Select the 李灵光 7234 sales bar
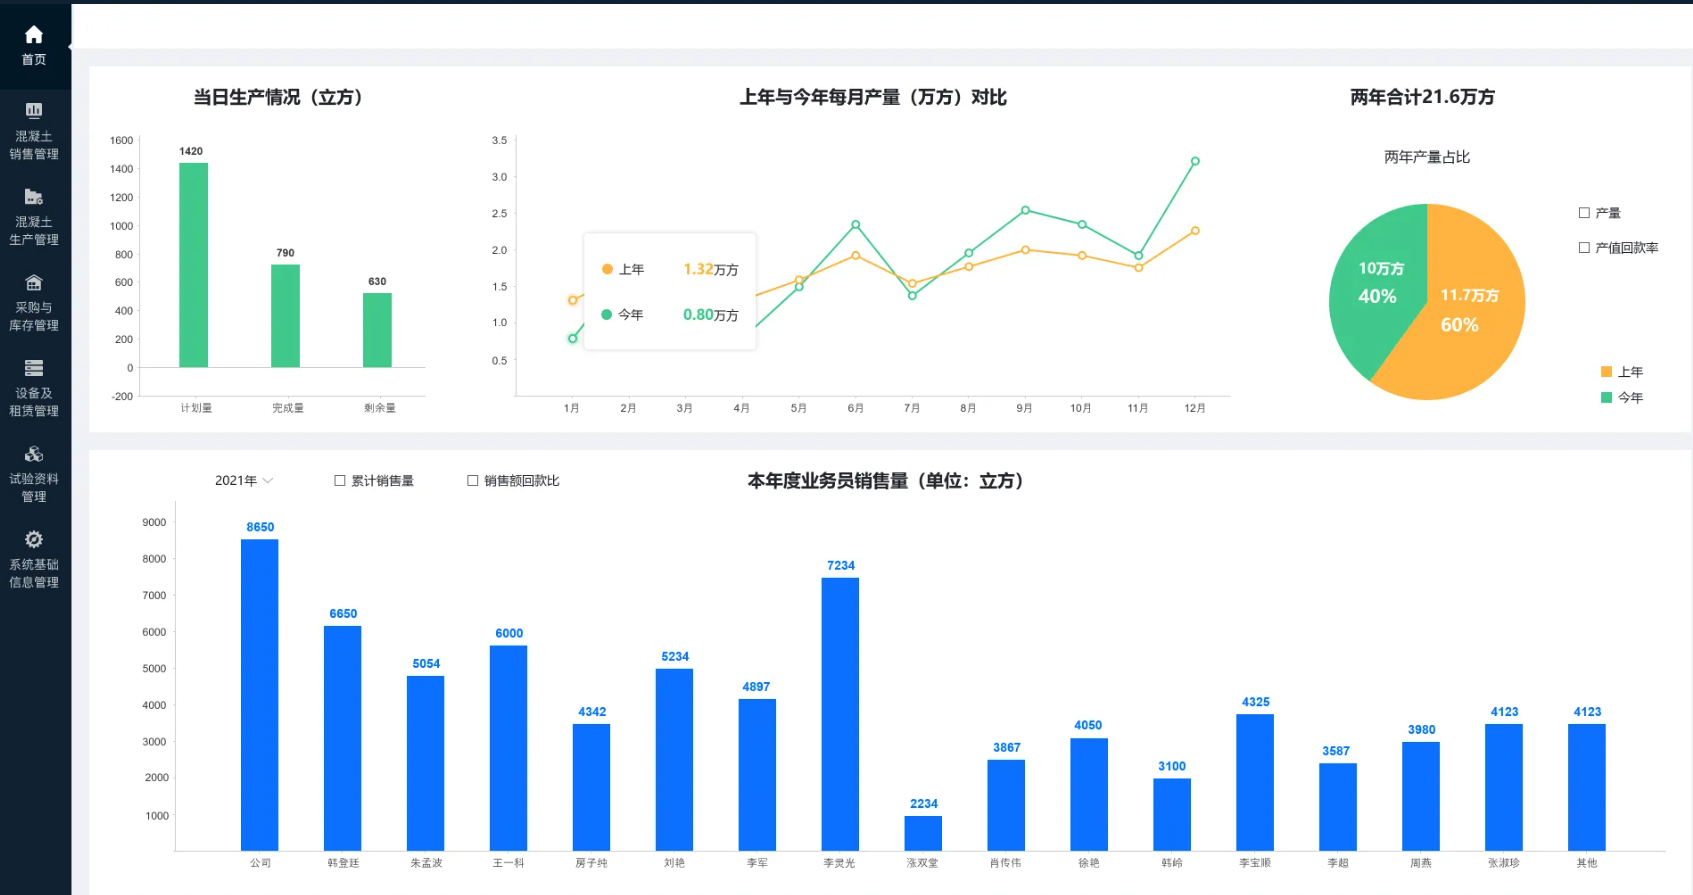 (841, 714)
